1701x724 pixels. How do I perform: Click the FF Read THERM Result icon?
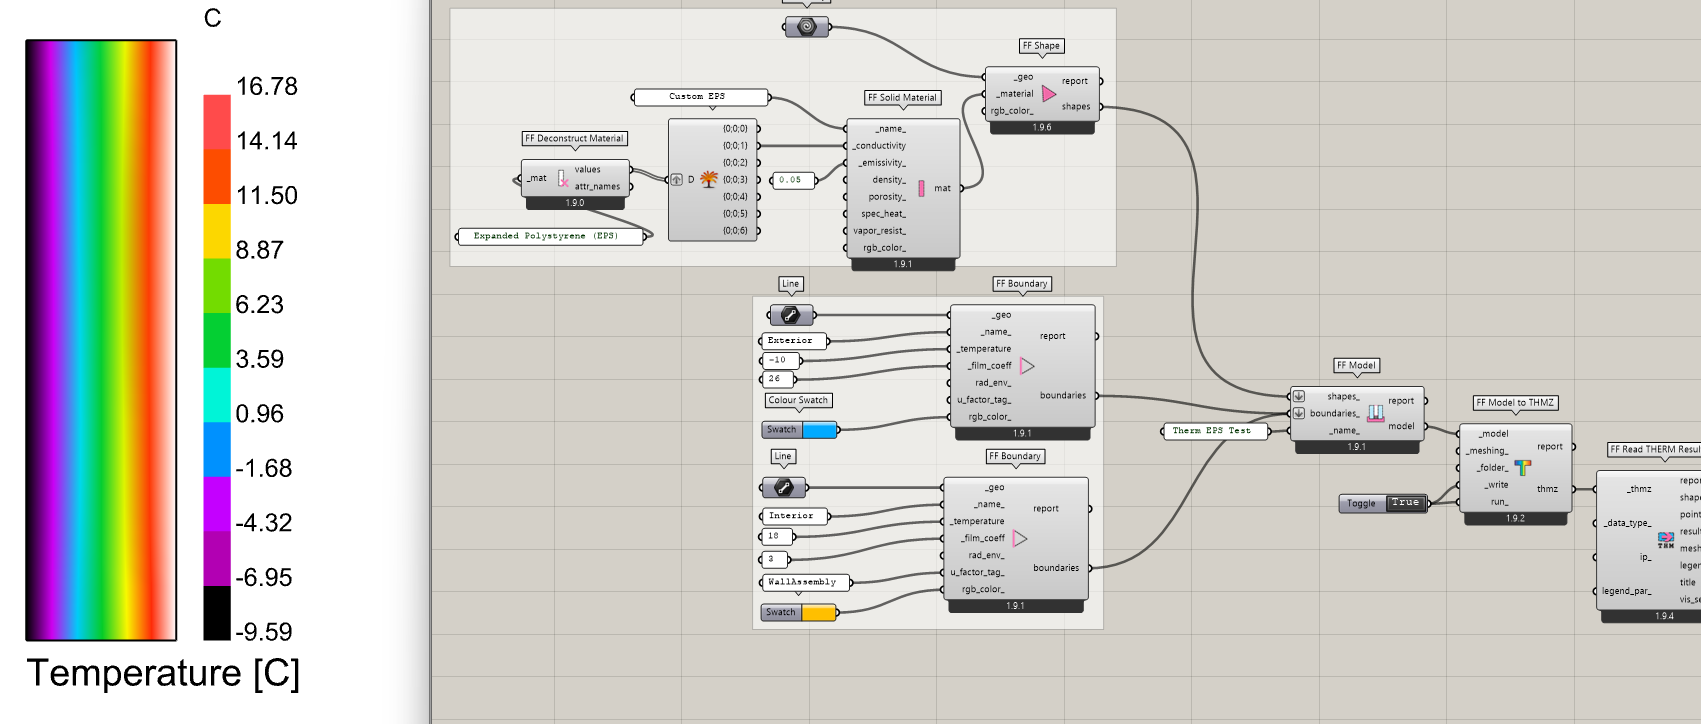(1665, 539)
